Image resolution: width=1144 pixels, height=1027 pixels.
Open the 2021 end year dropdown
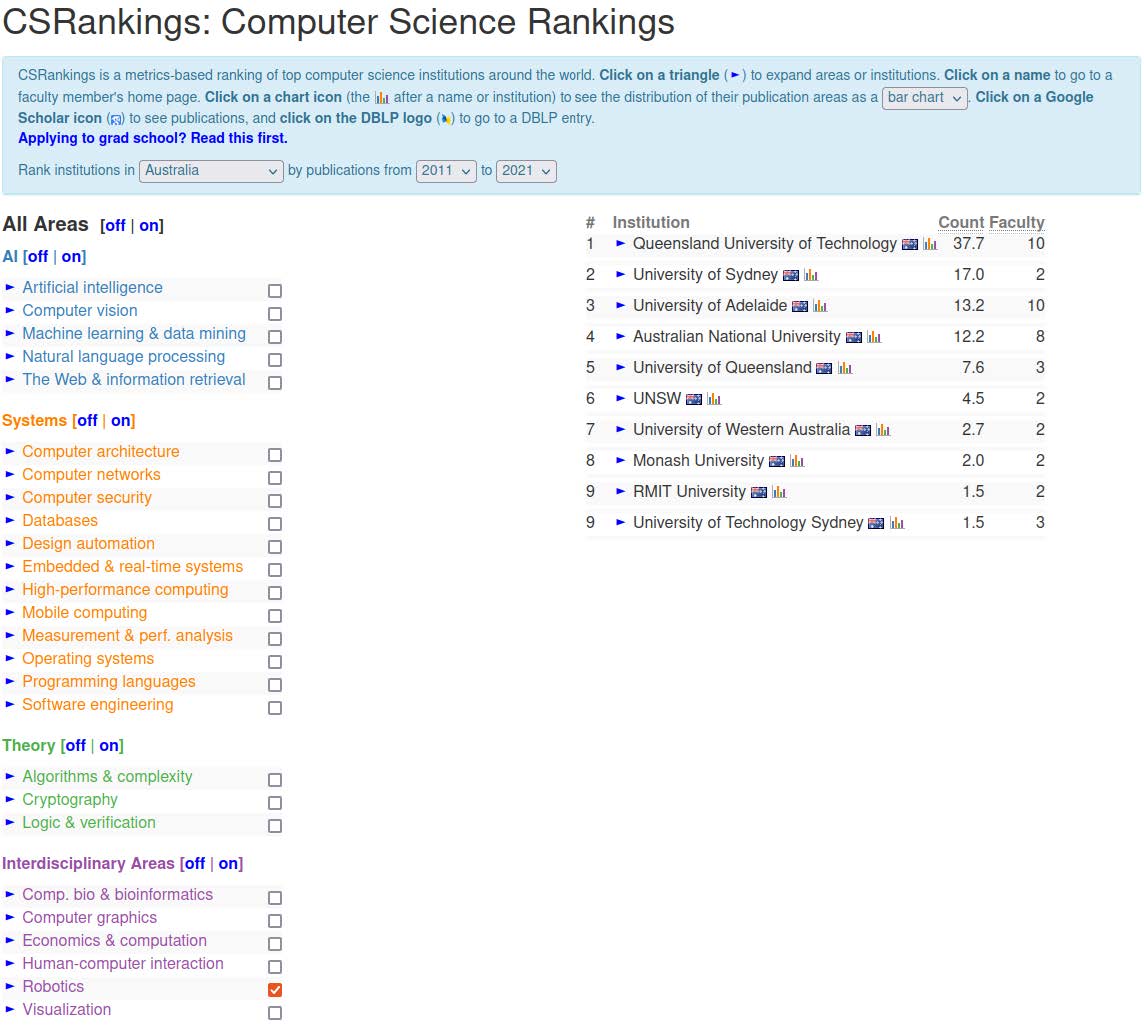coord(526,171)
